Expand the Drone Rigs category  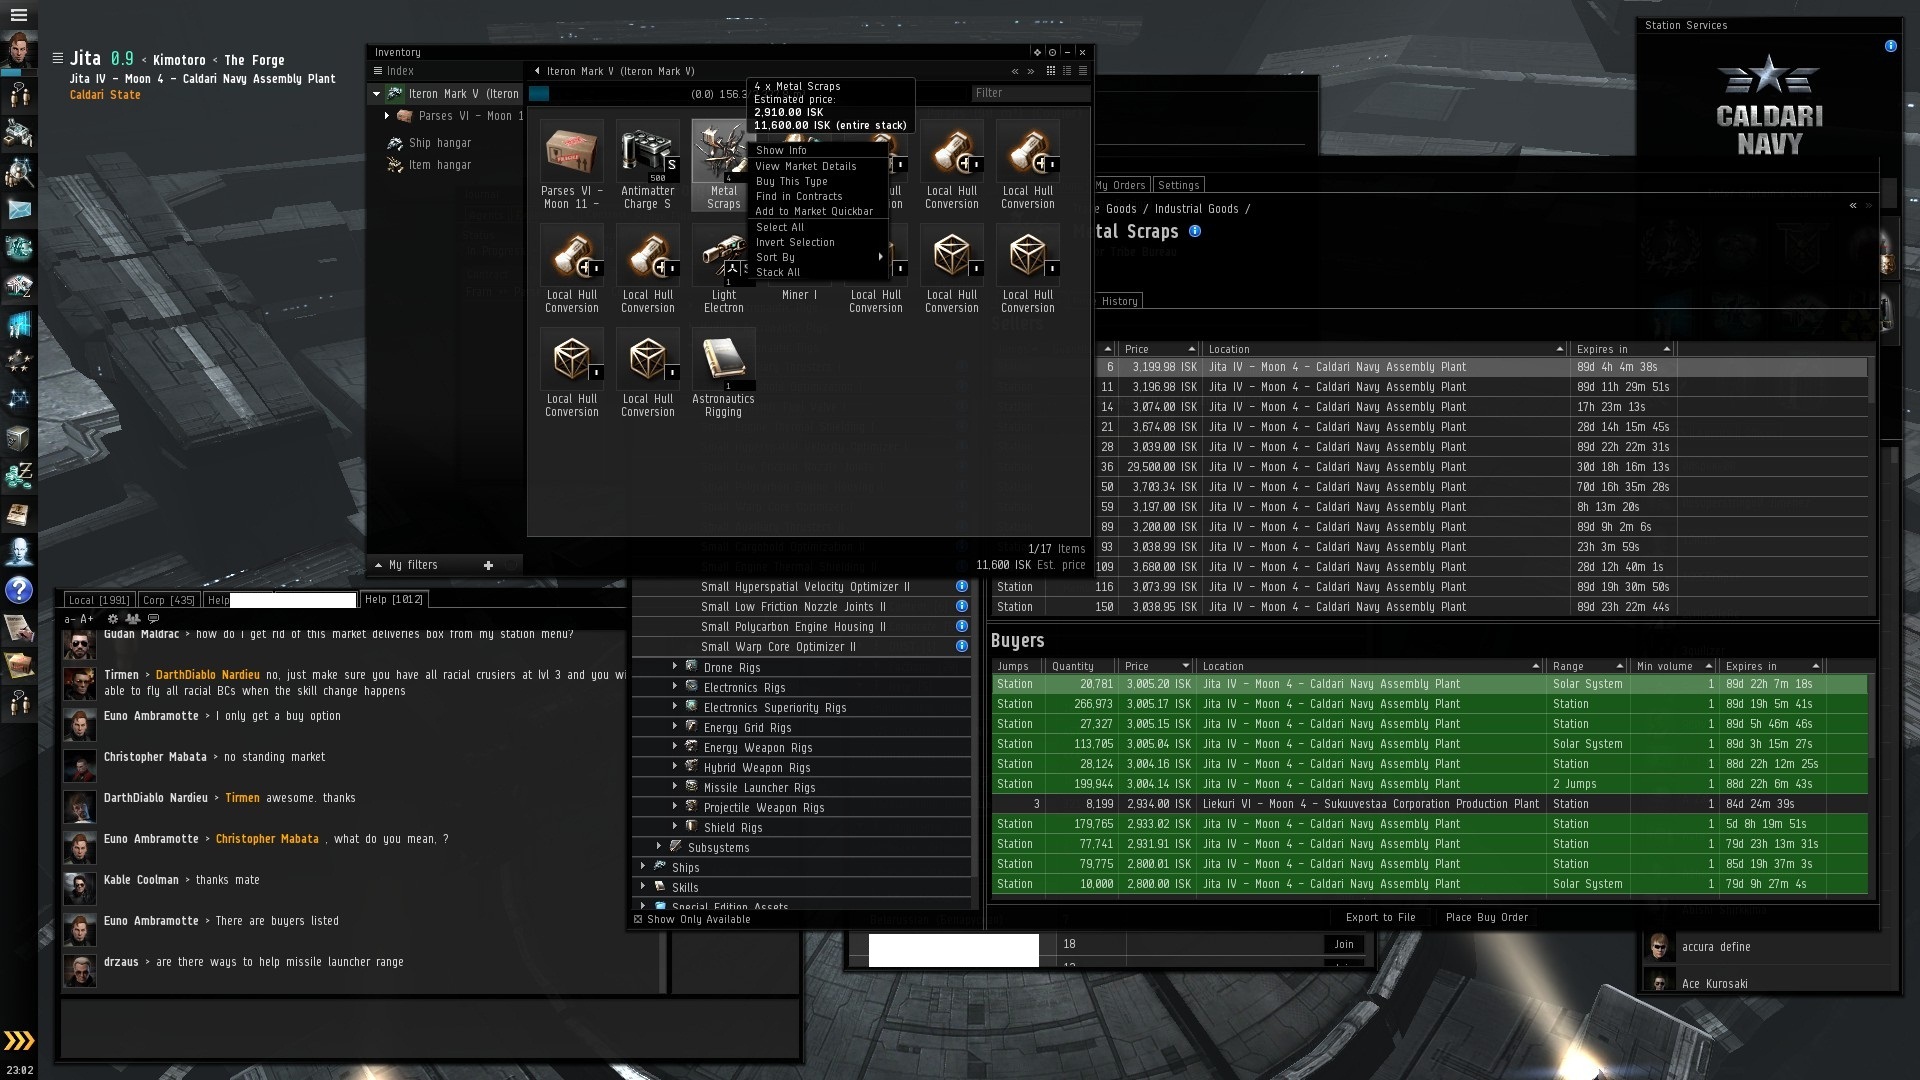(x=675, y=667)
